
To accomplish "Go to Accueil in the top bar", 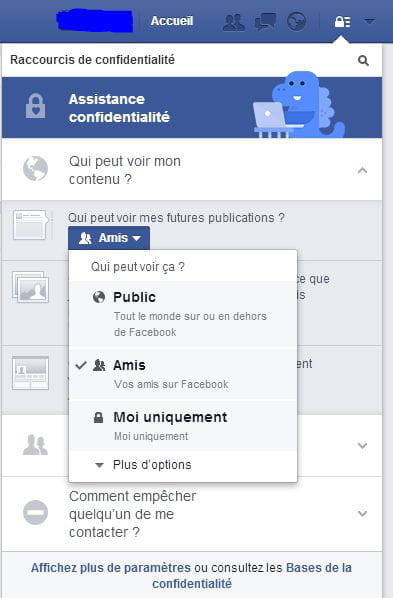I will click(x=172, y=21).
